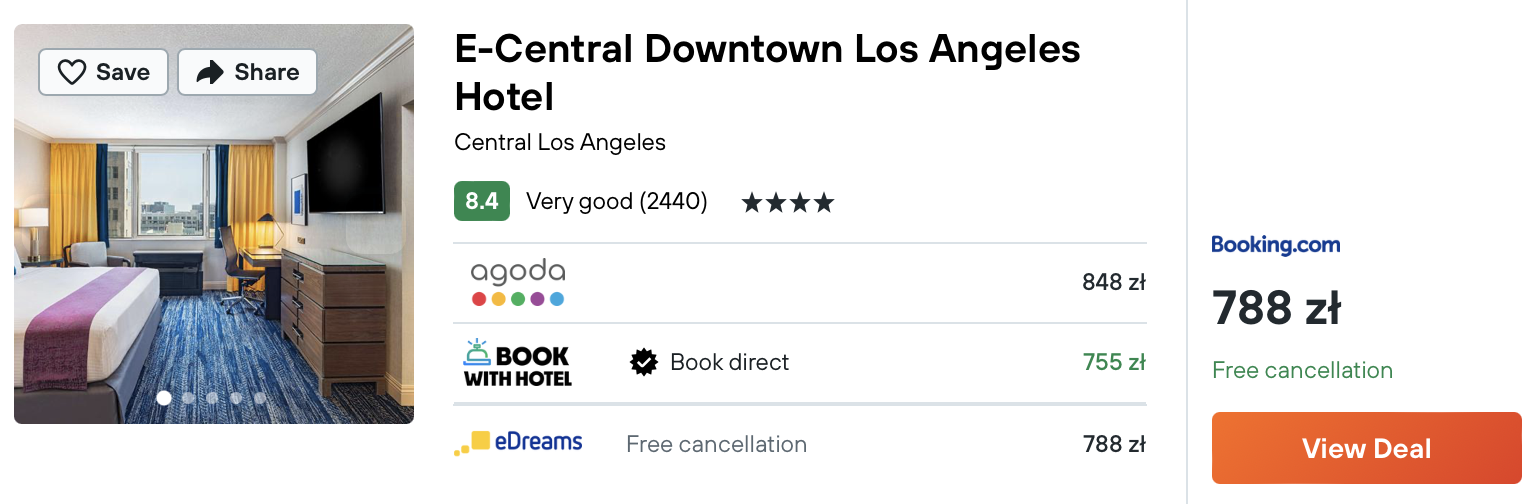
Task: Click the Book direct verified badge icon
Action: (x=644, y=362)
